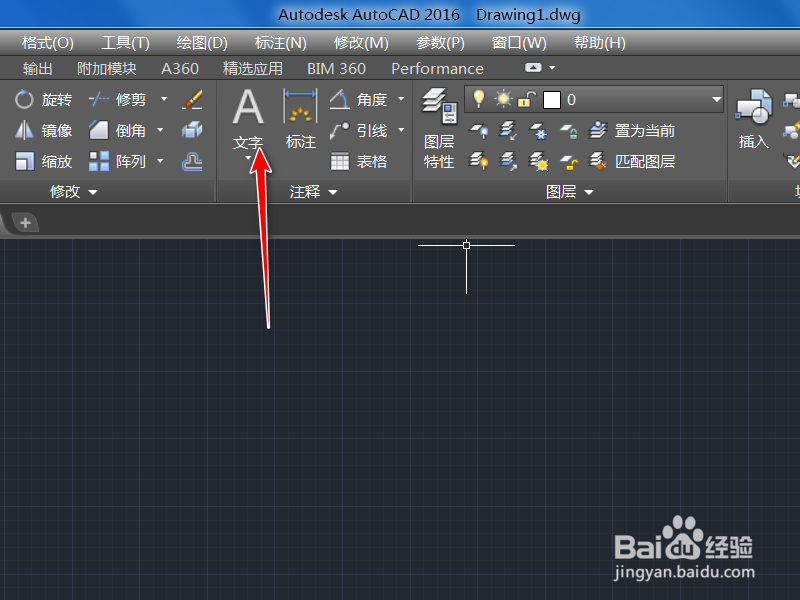Switch to the BIM 360 ribbon tab

point(336,68)
